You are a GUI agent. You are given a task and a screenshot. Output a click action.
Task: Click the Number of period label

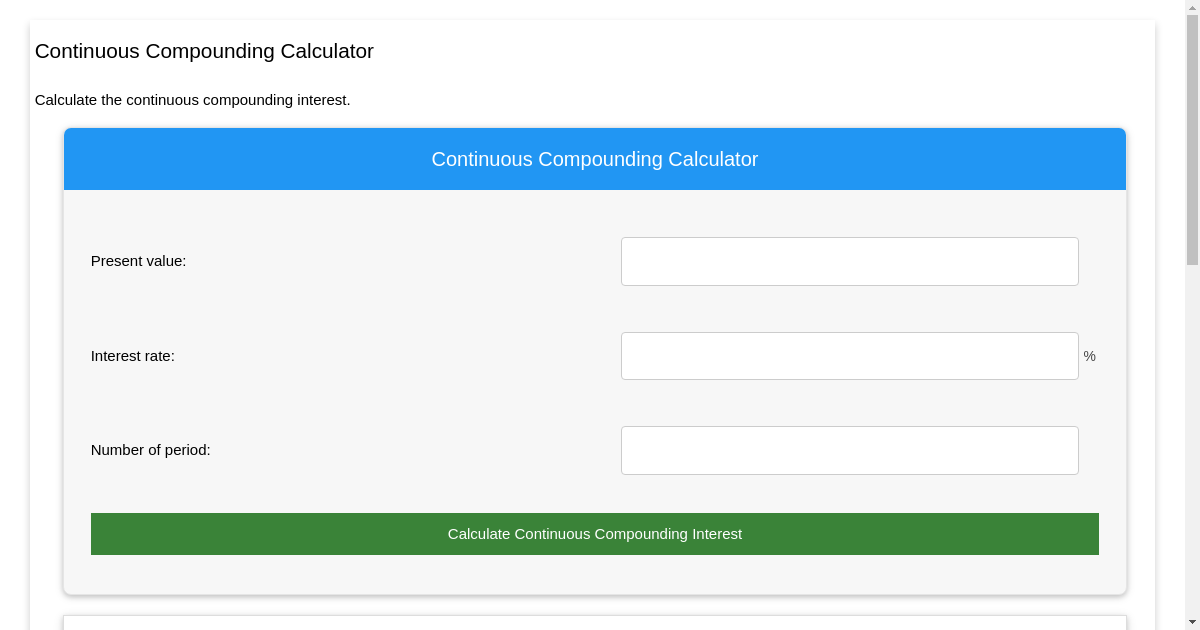150,450
